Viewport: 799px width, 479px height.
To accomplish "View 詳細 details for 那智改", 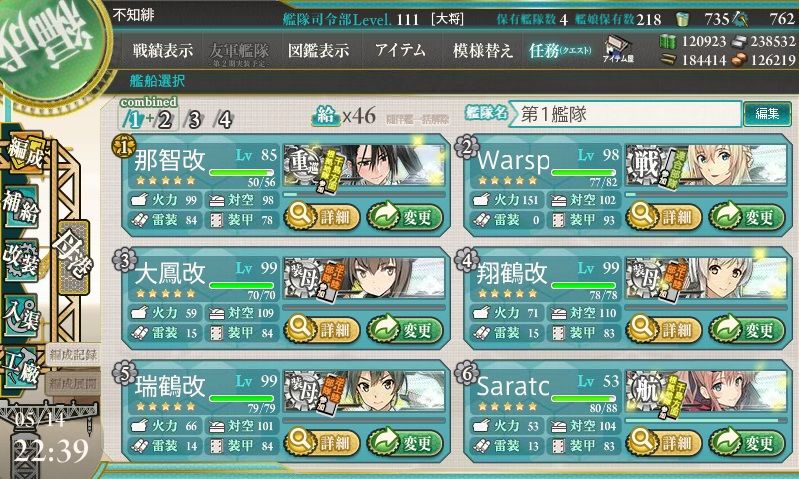I will pos(322,217).
